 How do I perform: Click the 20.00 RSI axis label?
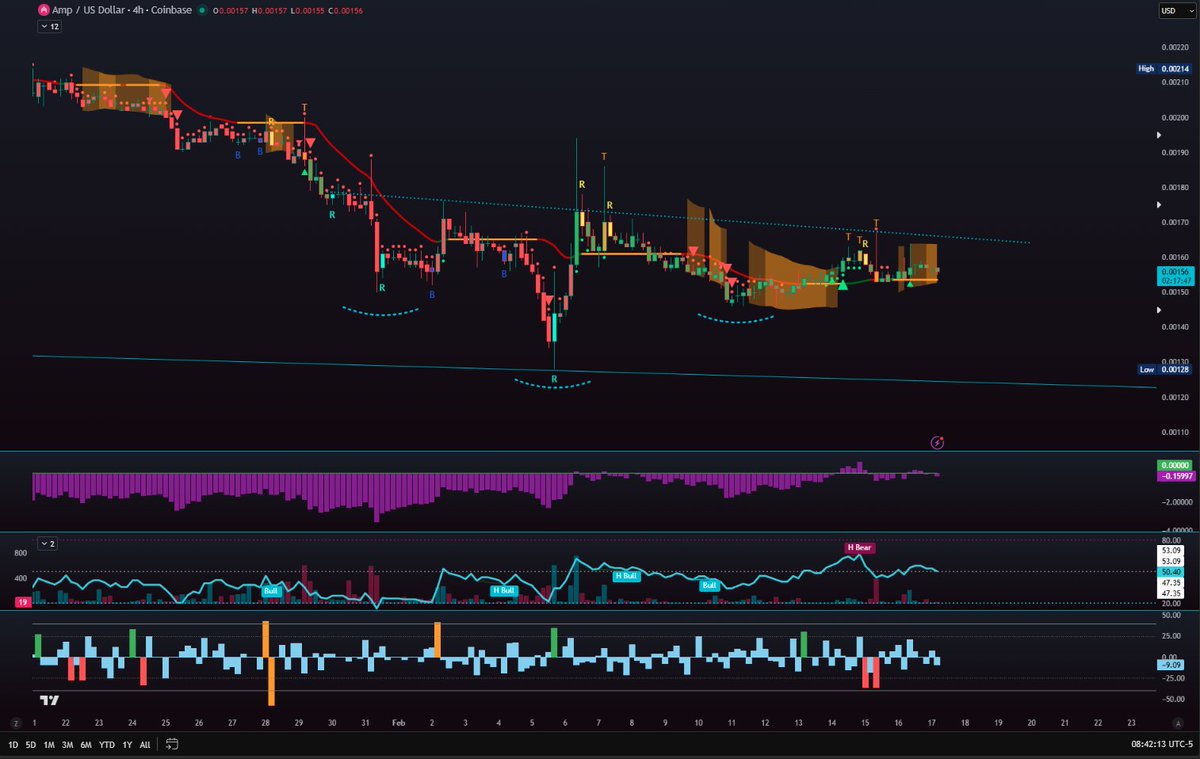[1171, 602]
